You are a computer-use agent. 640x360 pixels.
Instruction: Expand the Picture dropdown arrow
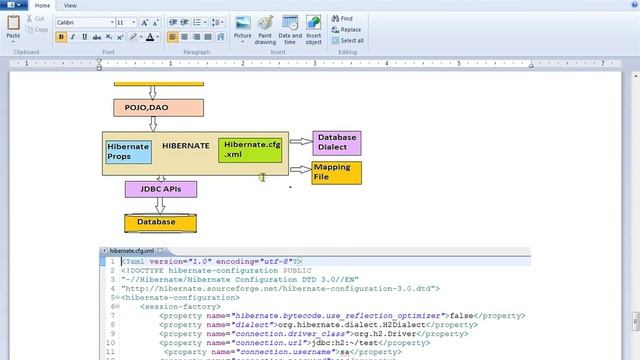242,42
